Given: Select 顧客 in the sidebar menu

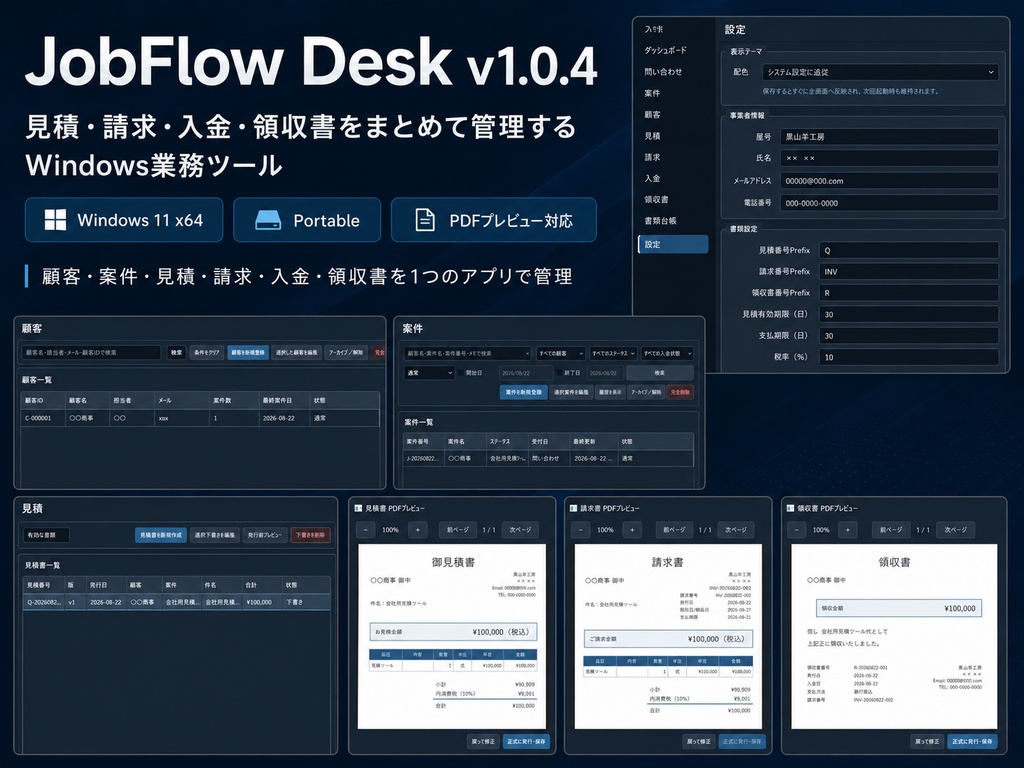Looking at the screenshot, I should (652, 114).
